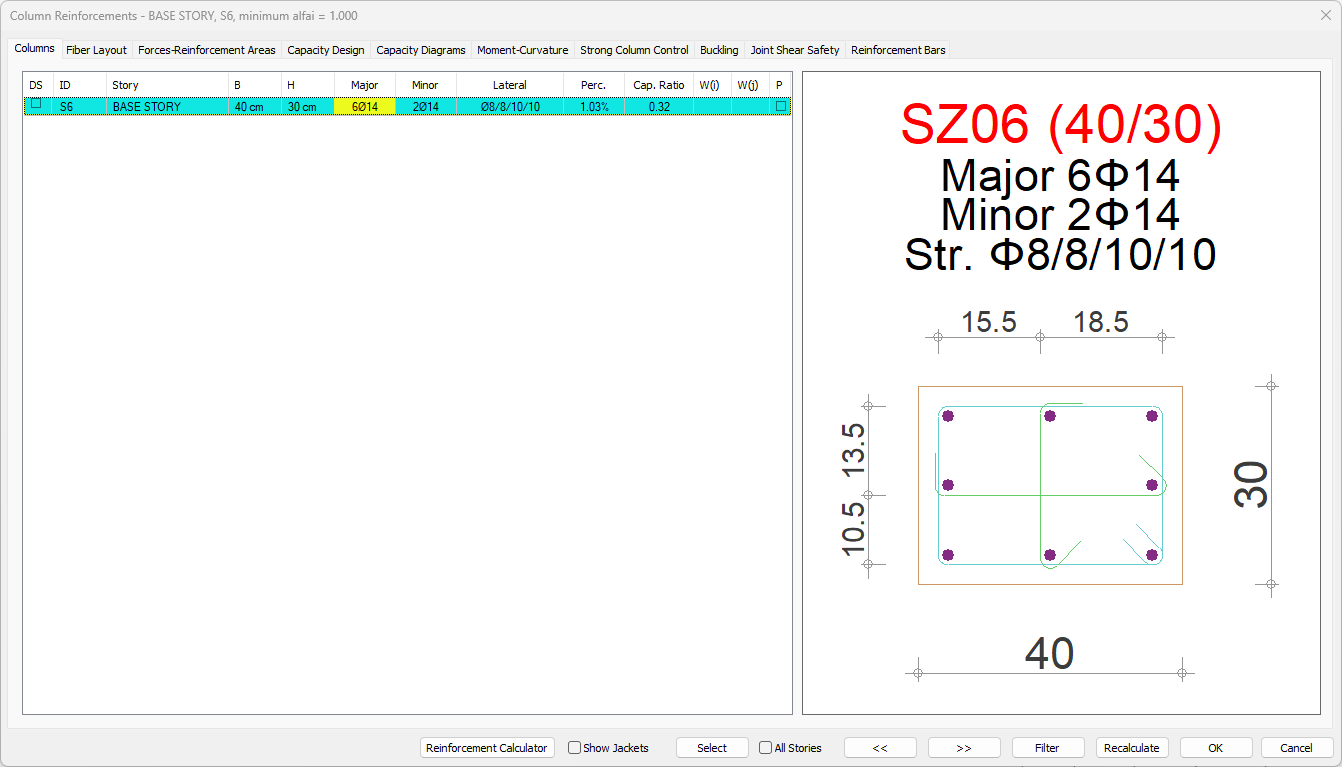The width and height of the screenshot is (1342, 767).
Task: Open the Filter button
Action: tap(1047, 748)
